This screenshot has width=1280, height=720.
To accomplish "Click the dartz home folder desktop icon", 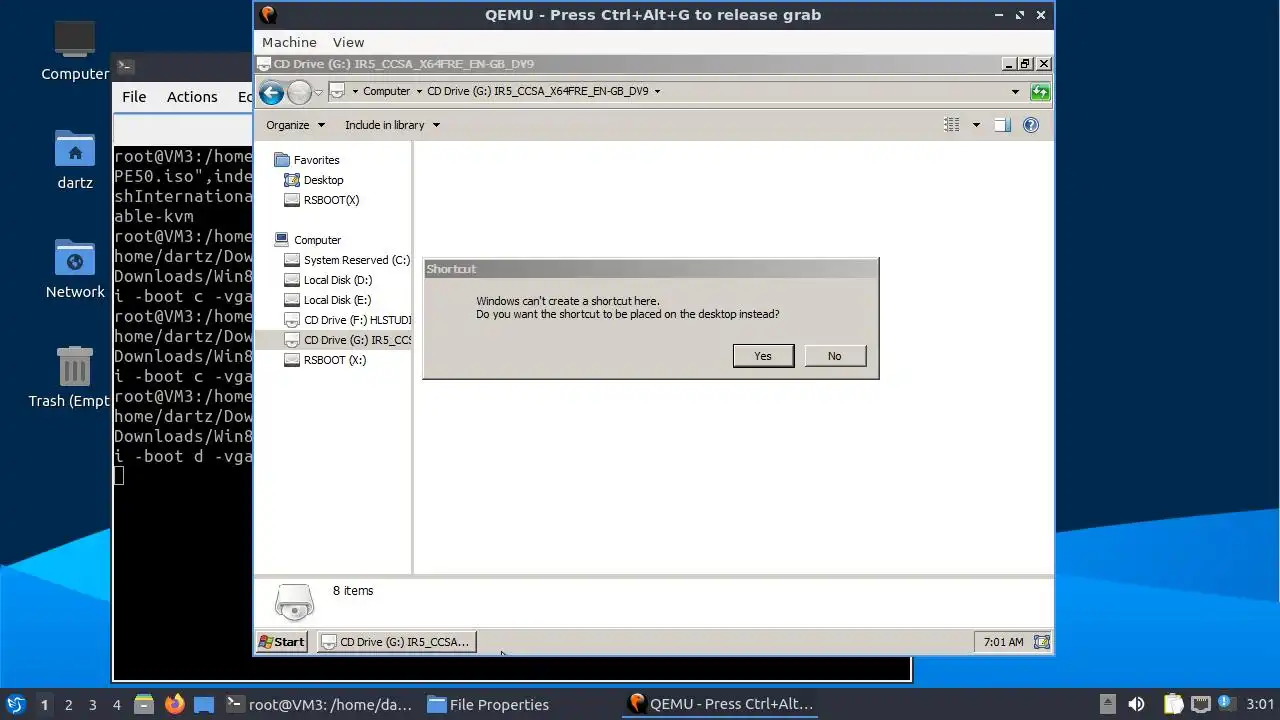I will [75, 160].
